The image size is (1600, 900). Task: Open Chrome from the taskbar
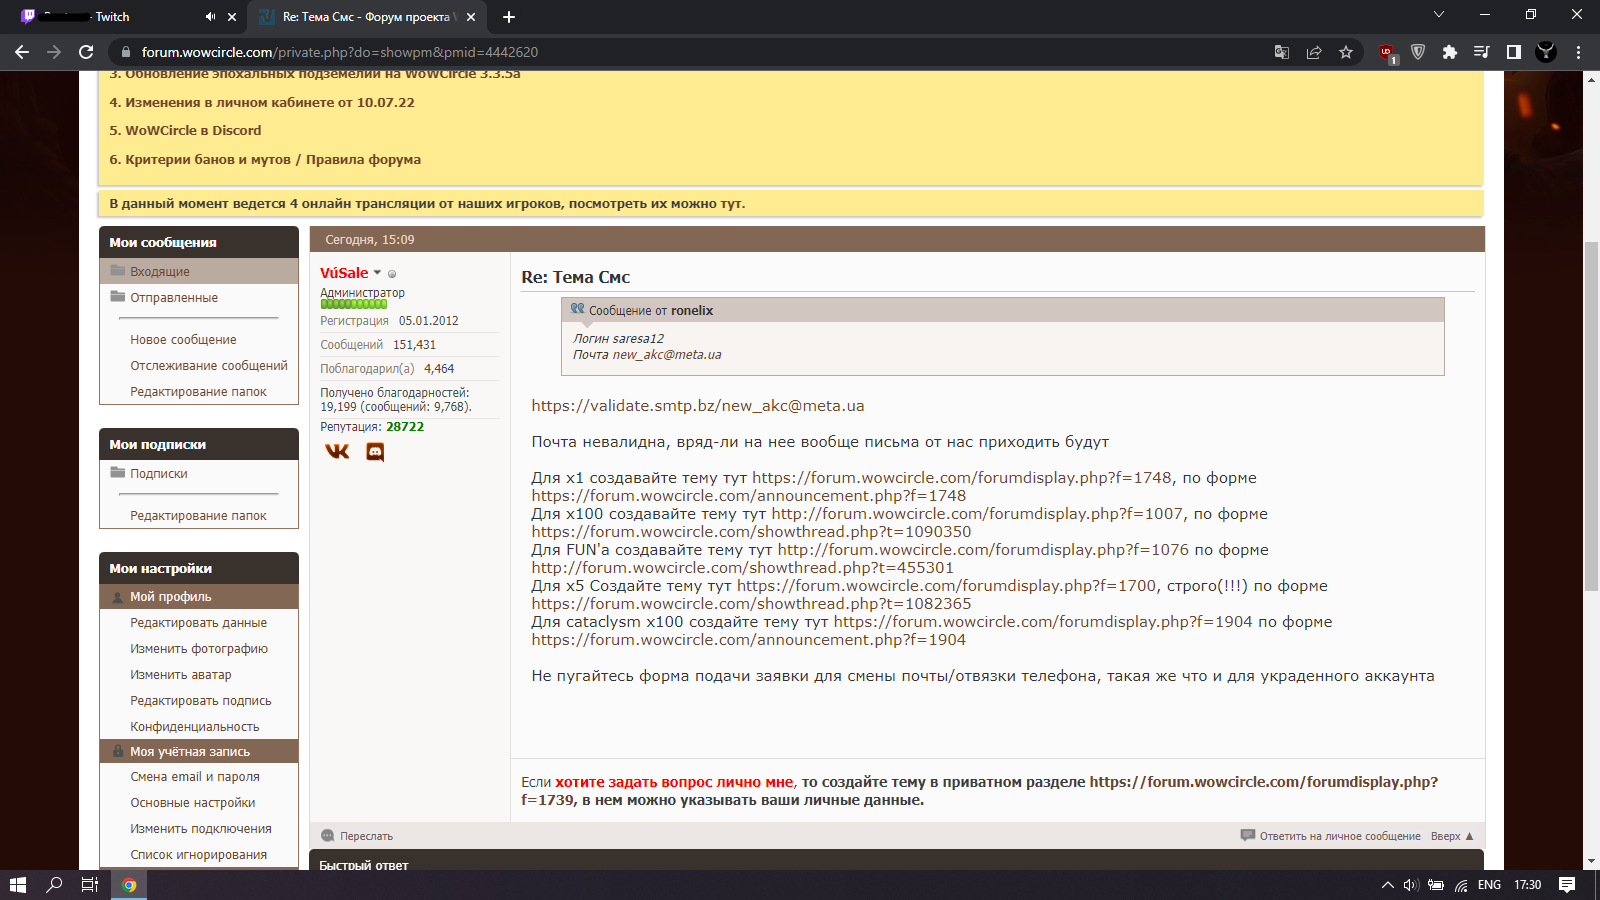129,885
